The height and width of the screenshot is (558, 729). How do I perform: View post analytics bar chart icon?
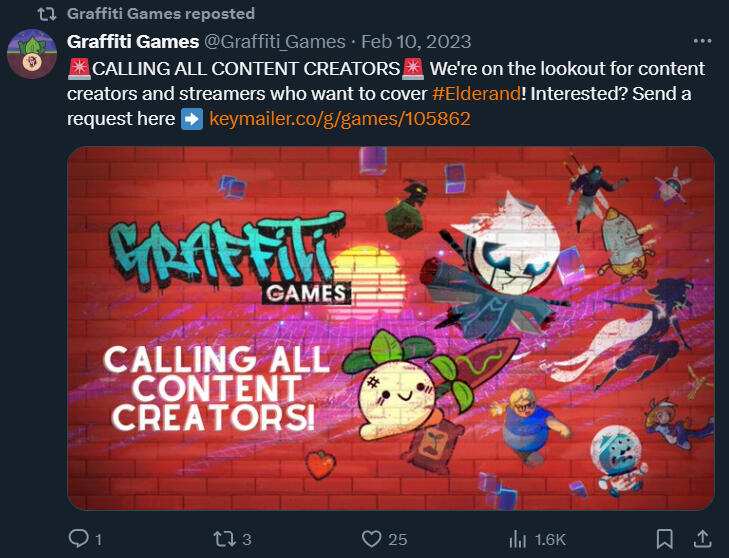[x=517, y=539]
